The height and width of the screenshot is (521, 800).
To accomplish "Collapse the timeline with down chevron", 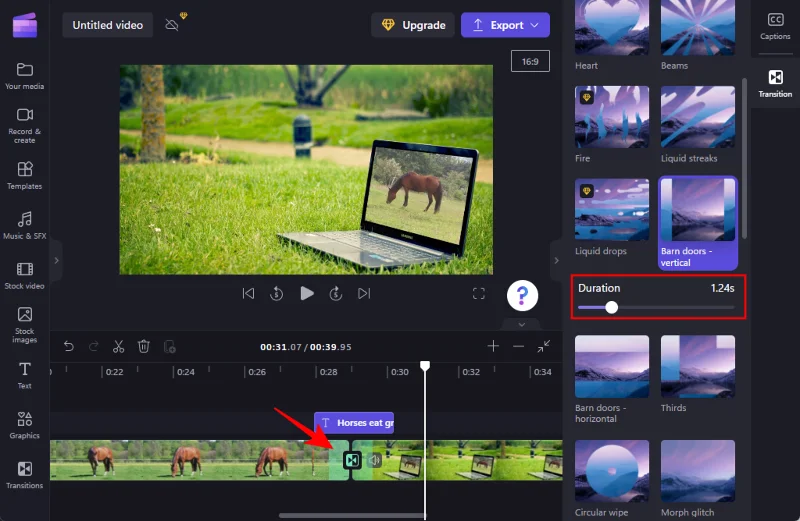I will click(521, 325).
